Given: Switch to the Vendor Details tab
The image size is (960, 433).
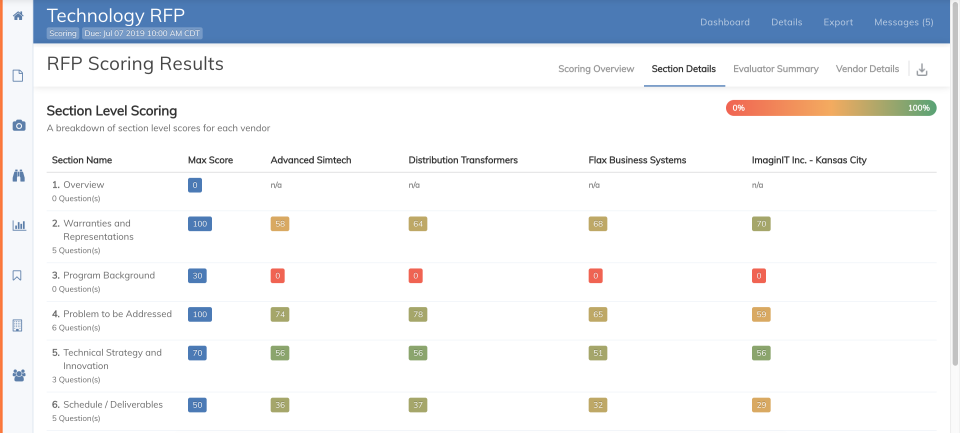Looking at the screenshot, I should click(x=867, y=69).
